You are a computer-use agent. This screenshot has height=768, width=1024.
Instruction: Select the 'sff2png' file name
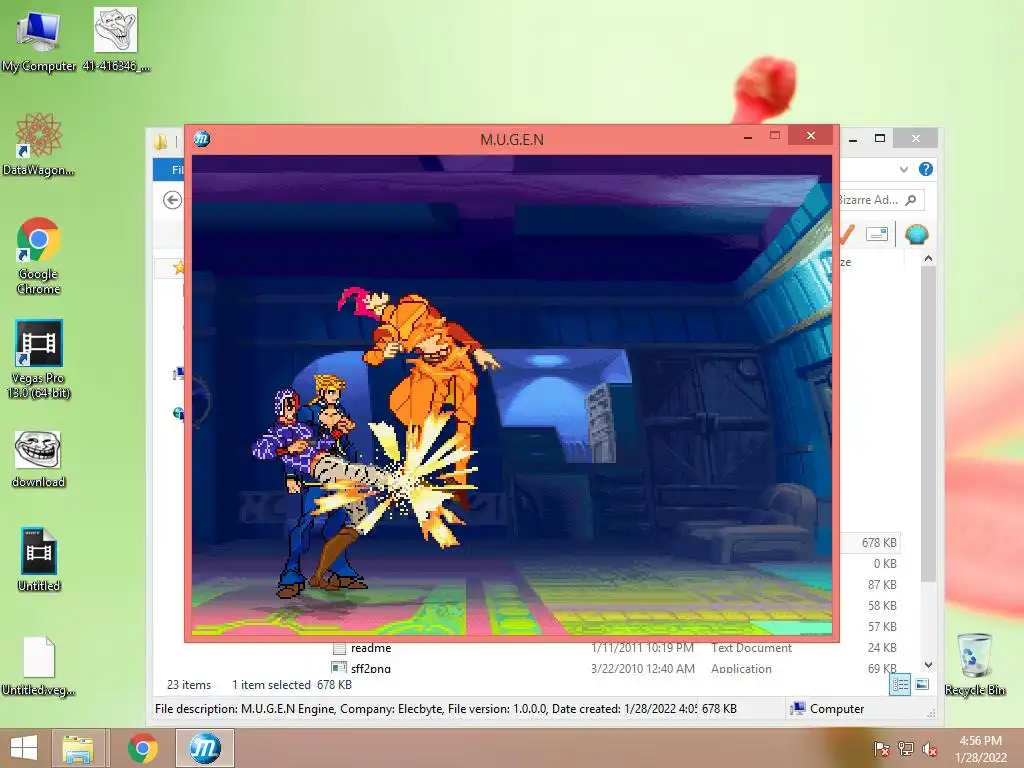(371, 668)
